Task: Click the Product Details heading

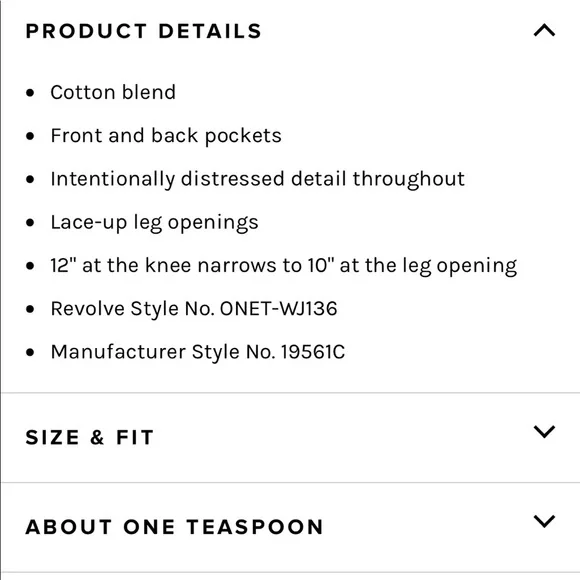Action: [144, 31]
